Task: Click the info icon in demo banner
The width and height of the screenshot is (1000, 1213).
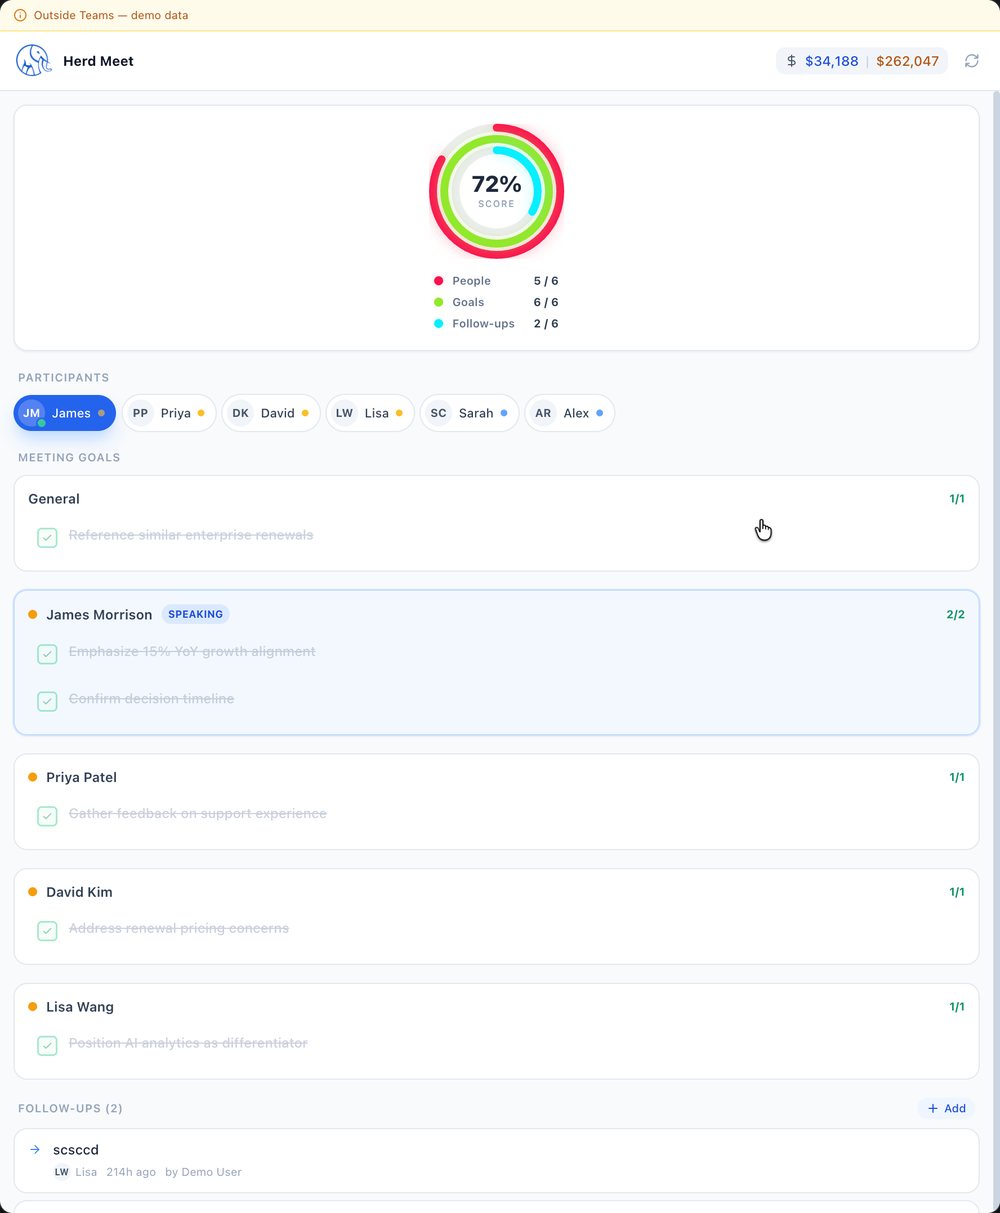Action: (x=20, y=15)
